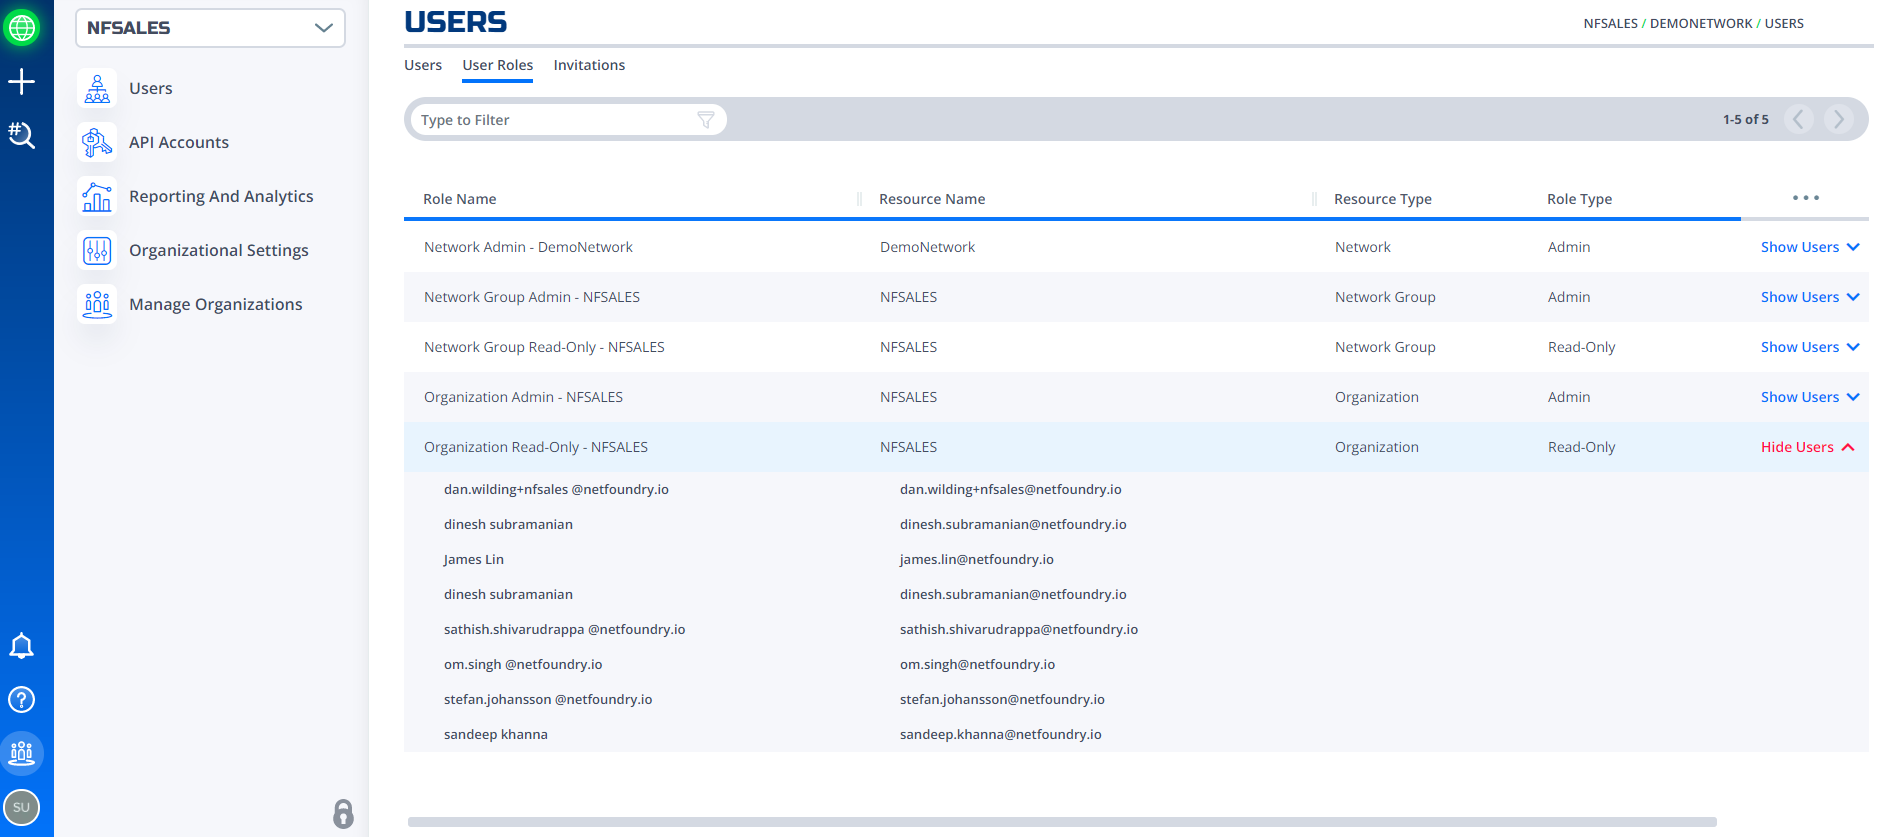Open the SU user avatar
This screenshot has height=837, width=1882.
point(22,807)
